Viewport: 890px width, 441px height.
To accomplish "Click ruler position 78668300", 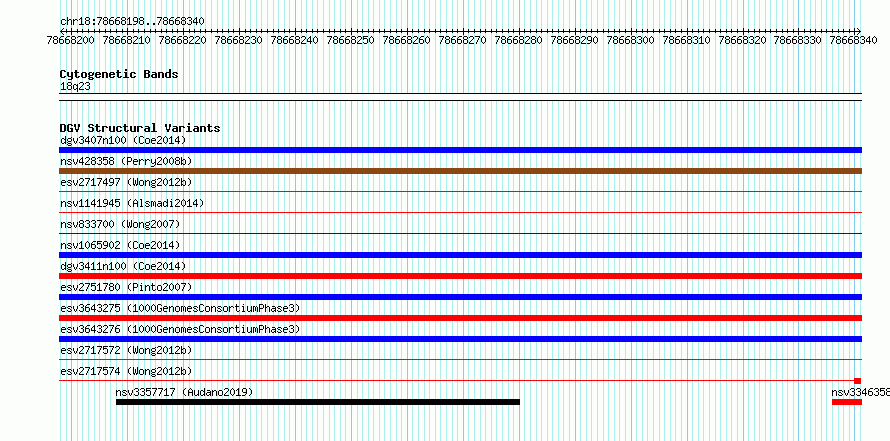I will (631, 40).
